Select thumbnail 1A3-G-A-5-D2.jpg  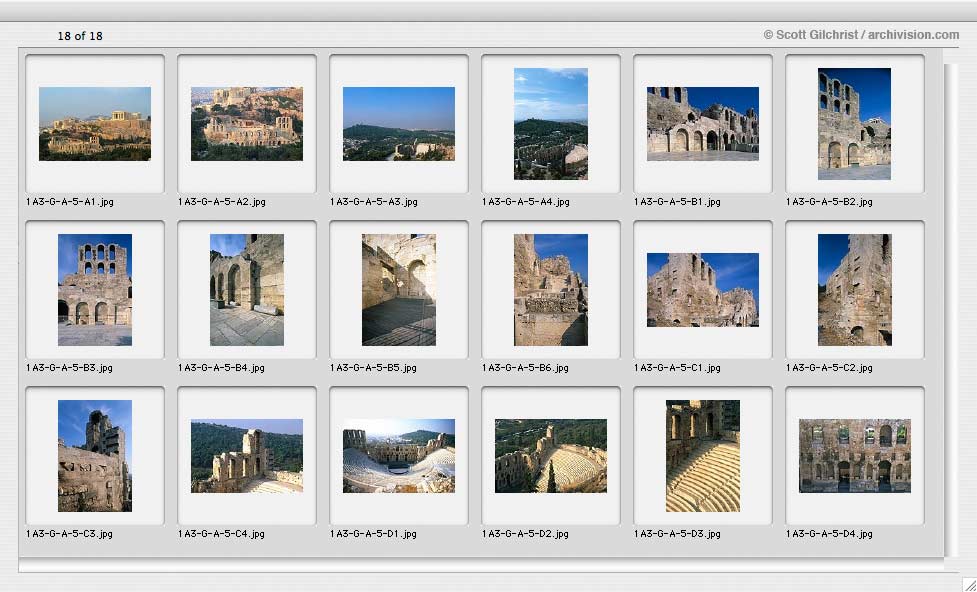(x=551, y=456)
